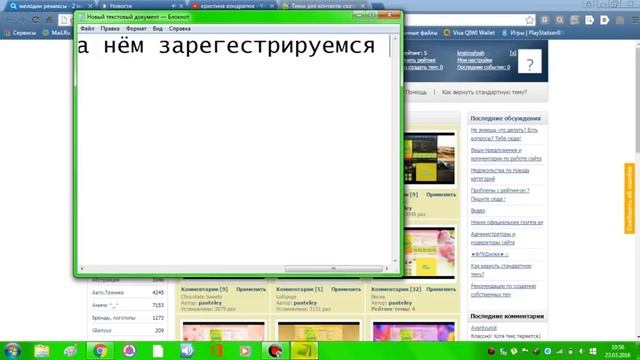Viewport: 640px width, 360px height.
Task: Open the Помощь link
Action: pos(416,92)
